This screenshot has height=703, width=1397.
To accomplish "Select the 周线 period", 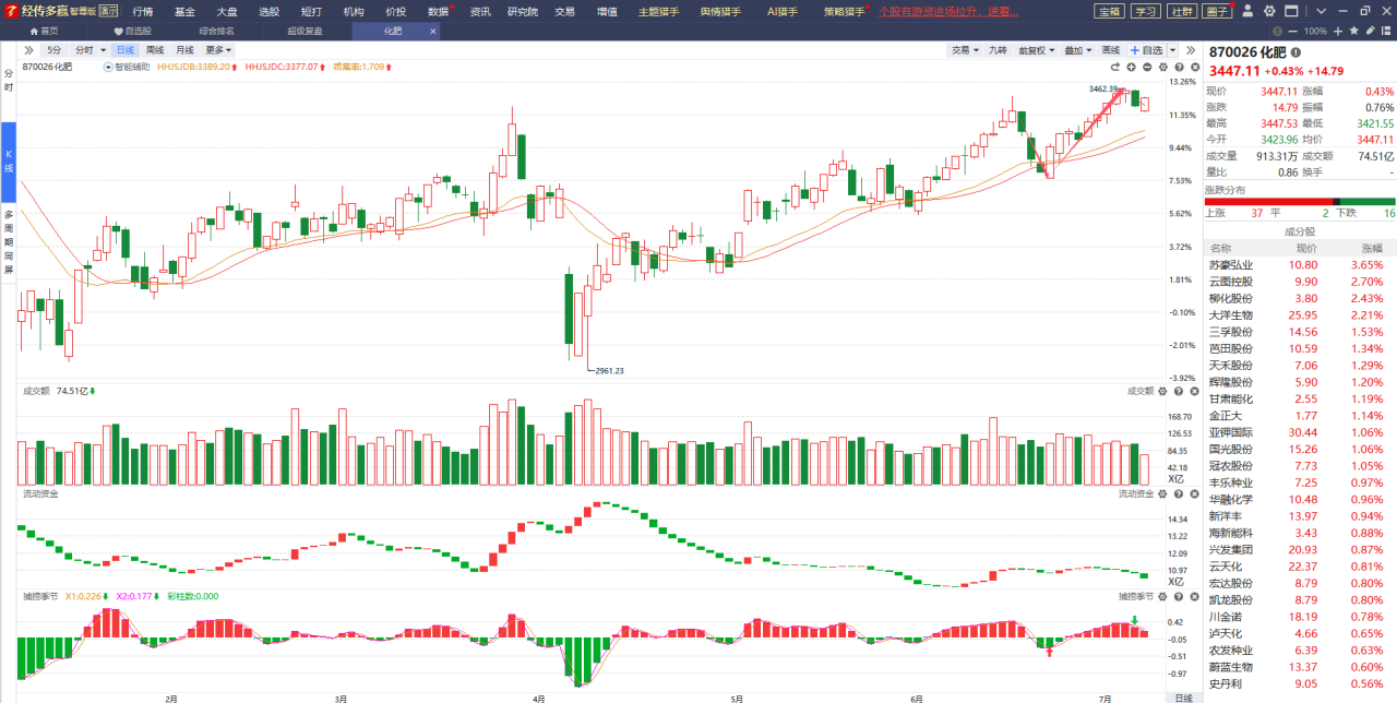I will [x=155, y=50].
